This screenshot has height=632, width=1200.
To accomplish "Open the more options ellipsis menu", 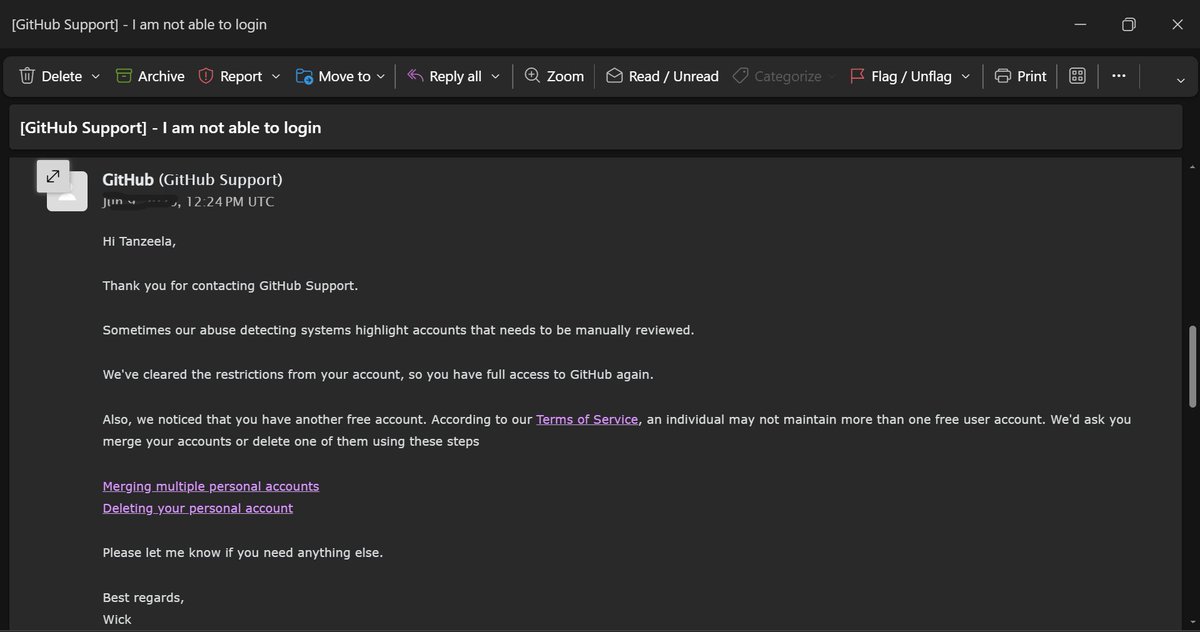I will click(1119, 76).
